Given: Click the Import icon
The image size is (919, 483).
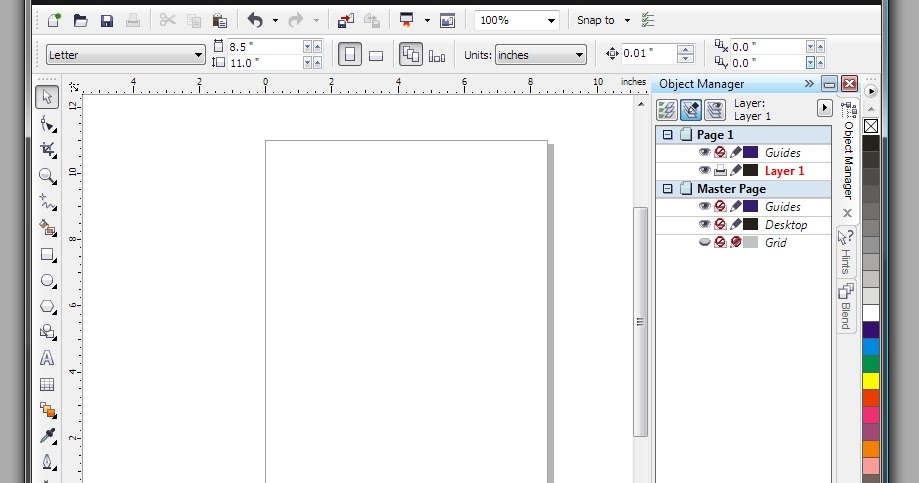Looking at the screenshot, I should [345, 21].
